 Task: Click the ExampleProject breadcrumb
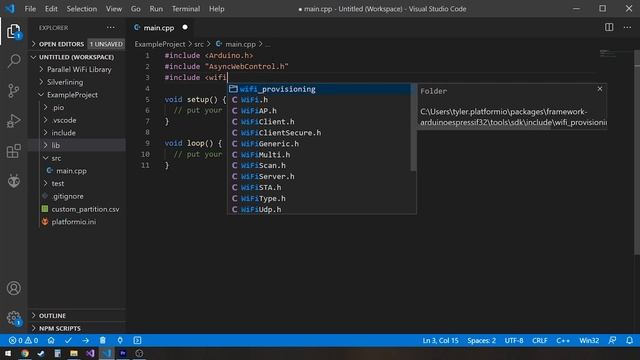coord(160,44)
